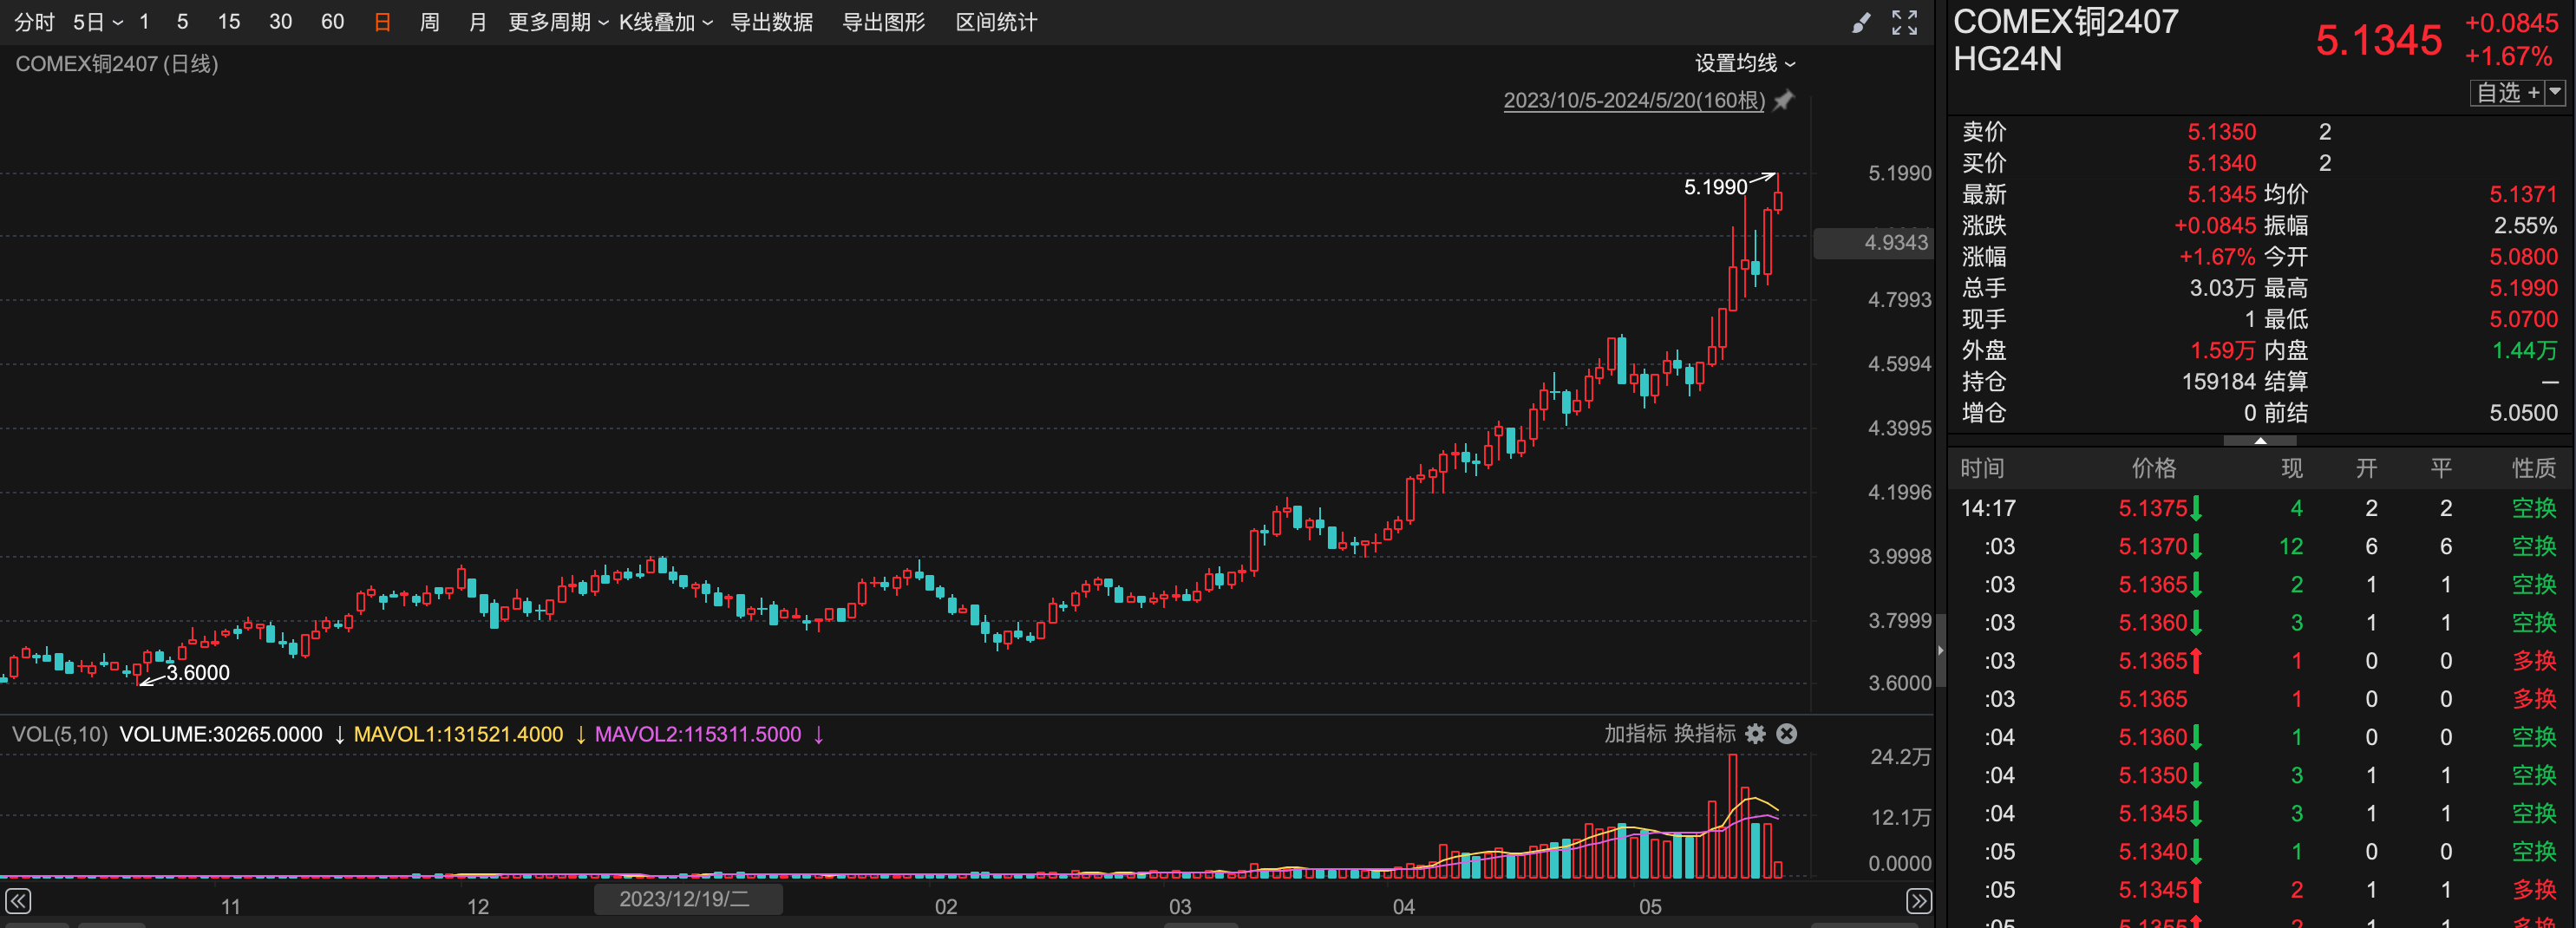Viewport: 2576px width, 928px height.
Task: Click the paintbrush drawing tool icon
Action: tap(1860, 23)
